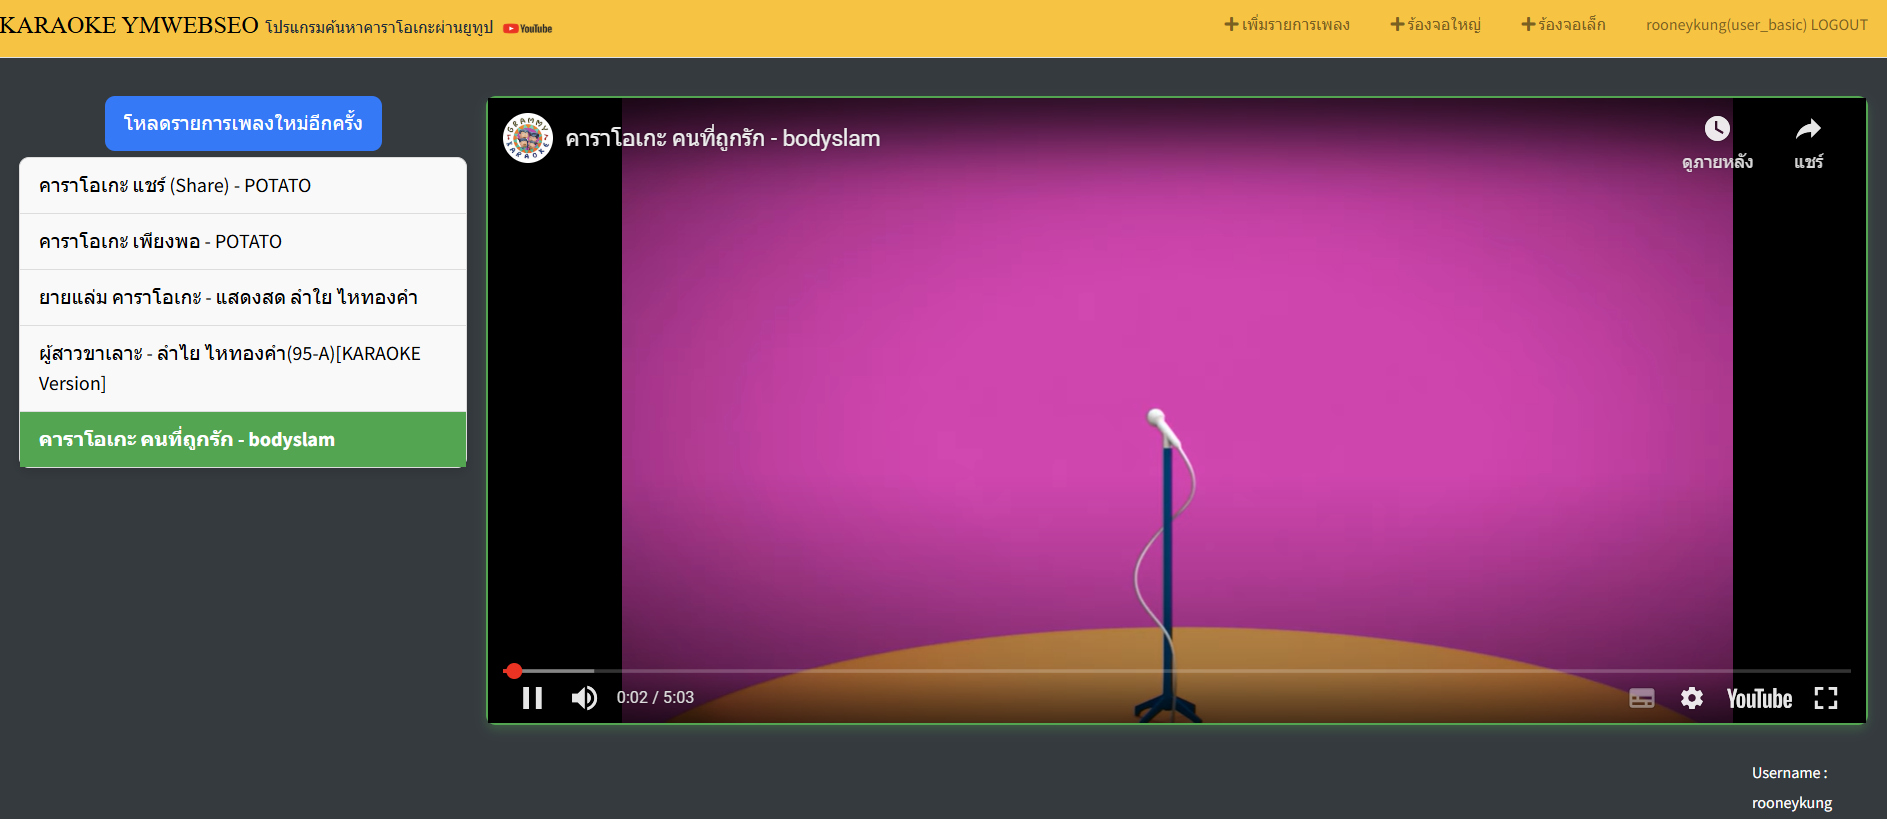Click the share arrow icon in video

pos(1808,129)
